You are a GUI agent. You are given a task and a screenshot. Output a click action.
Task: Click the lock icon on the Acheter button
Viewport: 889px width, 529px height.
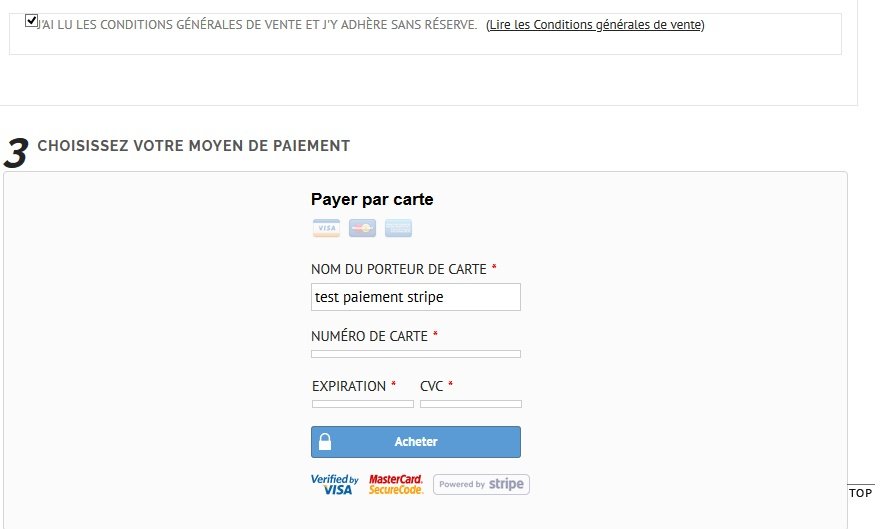click(x=325, y=442)
